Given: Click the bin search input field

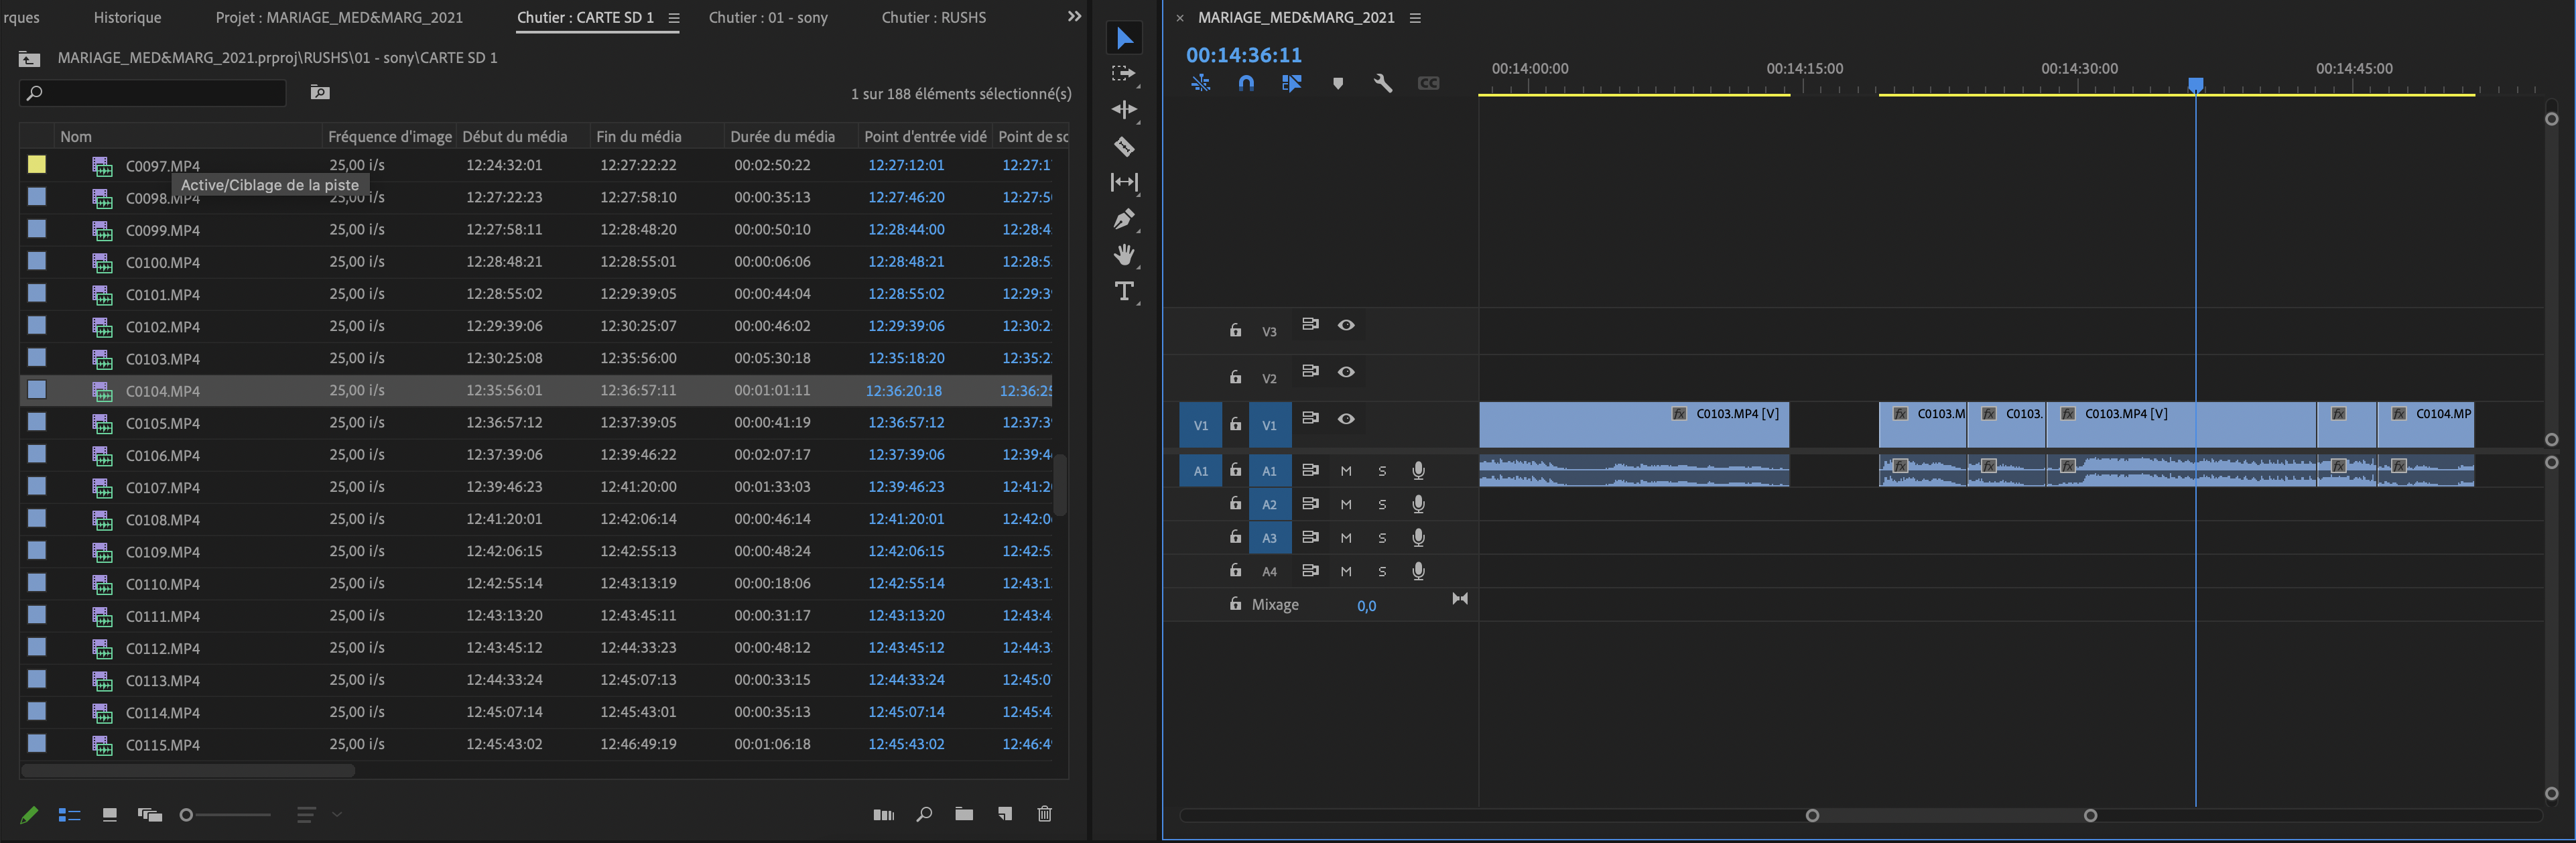Looking at the screenshot, I should [160, 93].
